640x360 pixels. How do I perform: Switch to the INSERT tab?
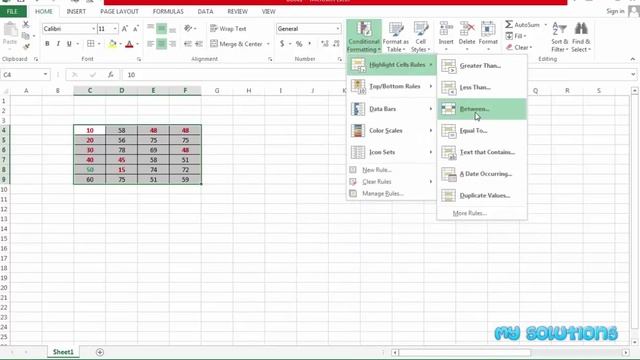tap(76, 11)
